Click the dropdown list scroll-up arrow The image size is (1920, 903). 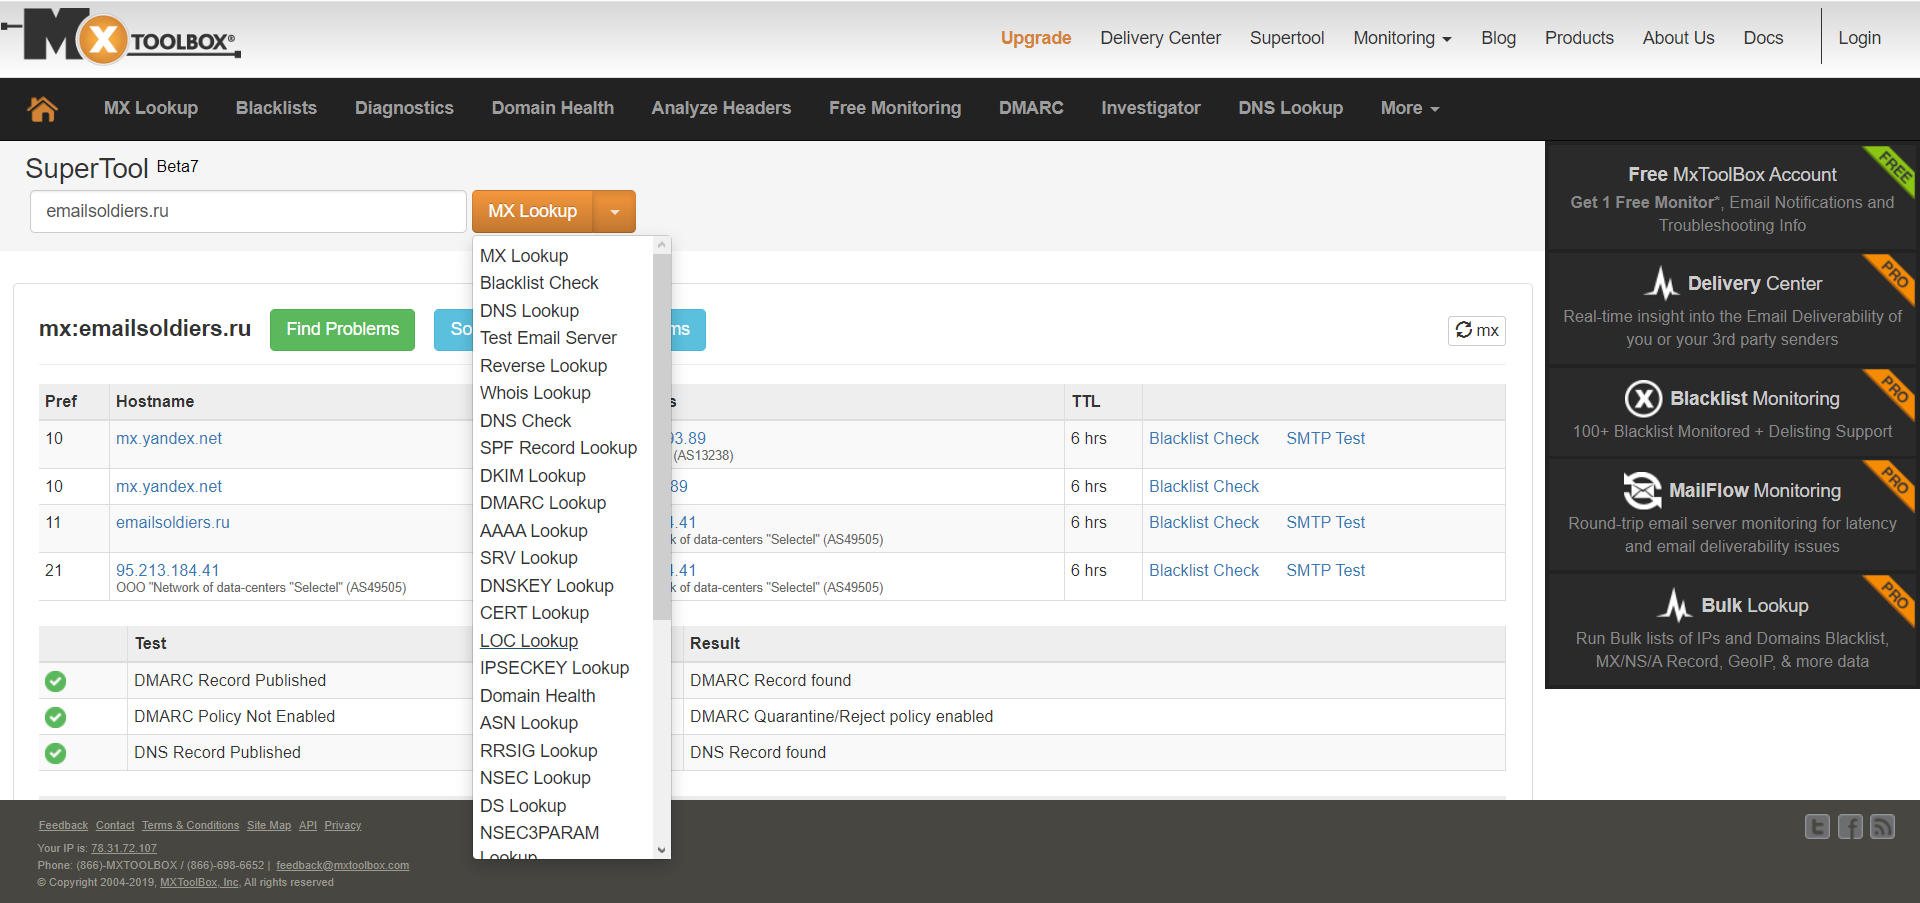pyautogui.click(x=661, y=245)
